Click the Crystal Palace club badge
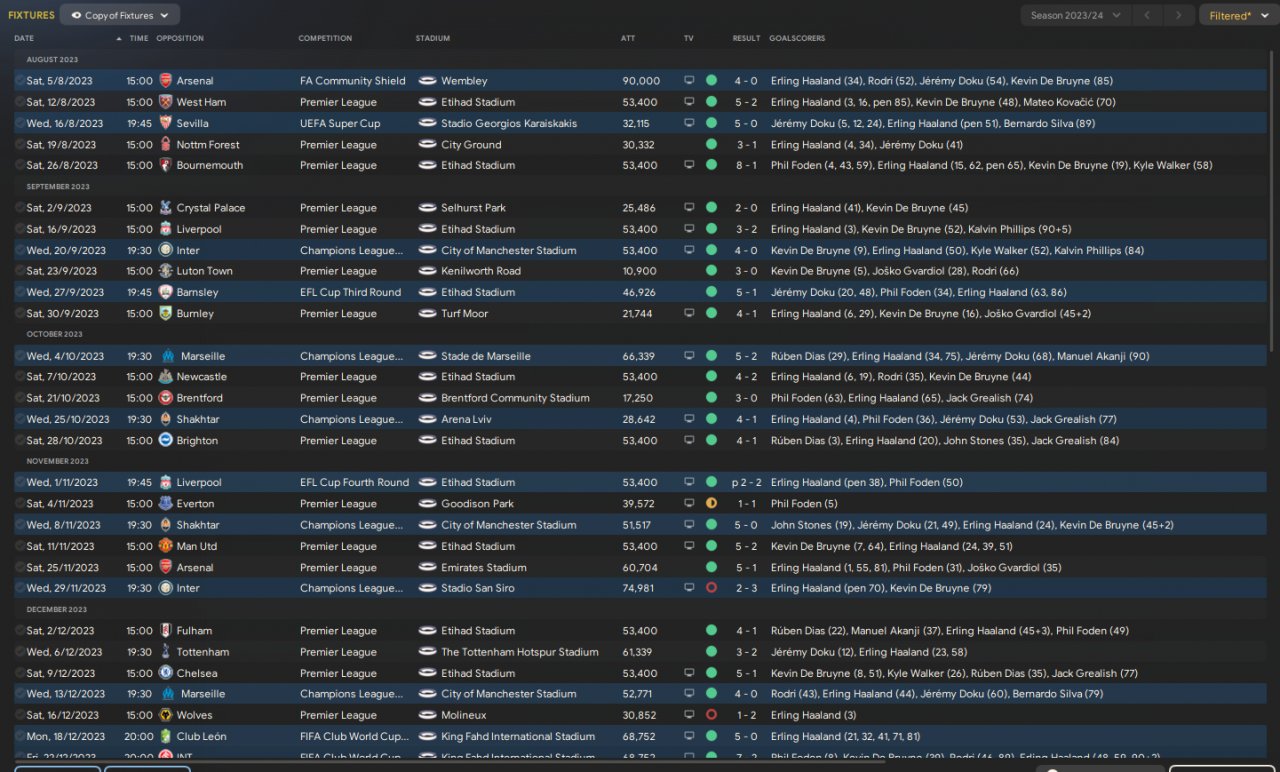1280x772 pixels. (166, 208)
